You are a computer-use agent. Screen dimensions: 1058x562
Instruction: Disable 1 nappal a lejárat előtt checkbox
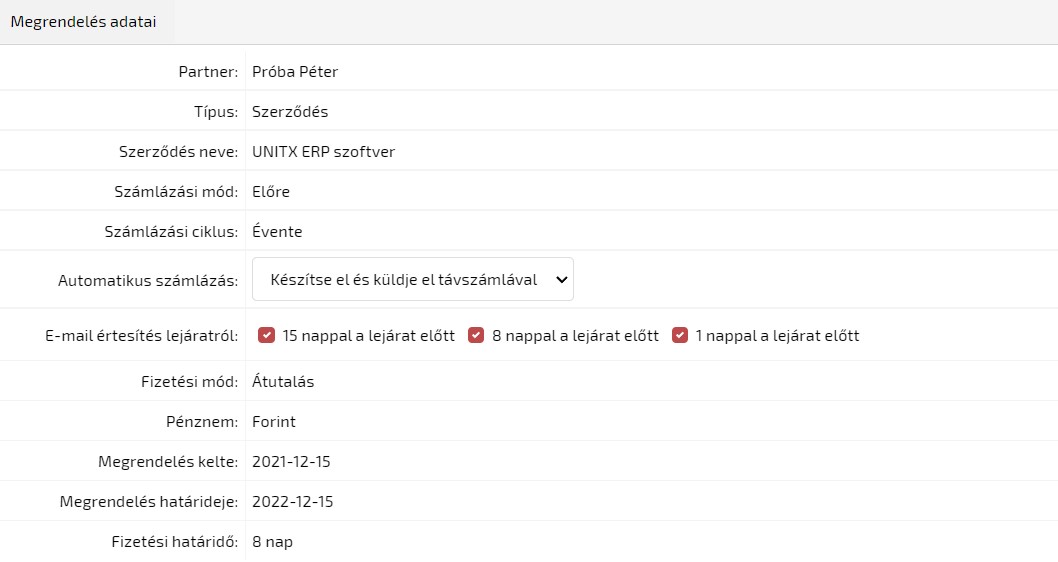pos(680,336)
